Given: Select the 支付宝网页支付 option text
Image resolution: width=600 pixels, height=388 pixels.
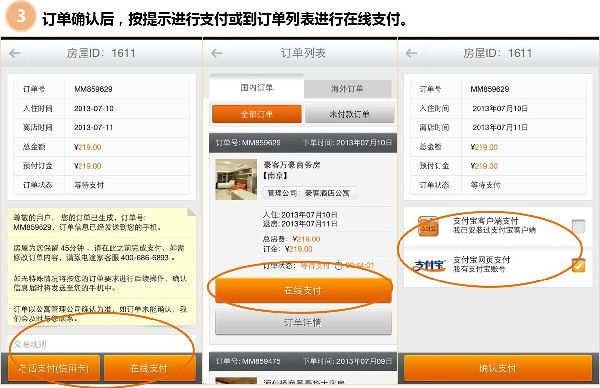Looking at the screenshot, I should pos(481,264).
